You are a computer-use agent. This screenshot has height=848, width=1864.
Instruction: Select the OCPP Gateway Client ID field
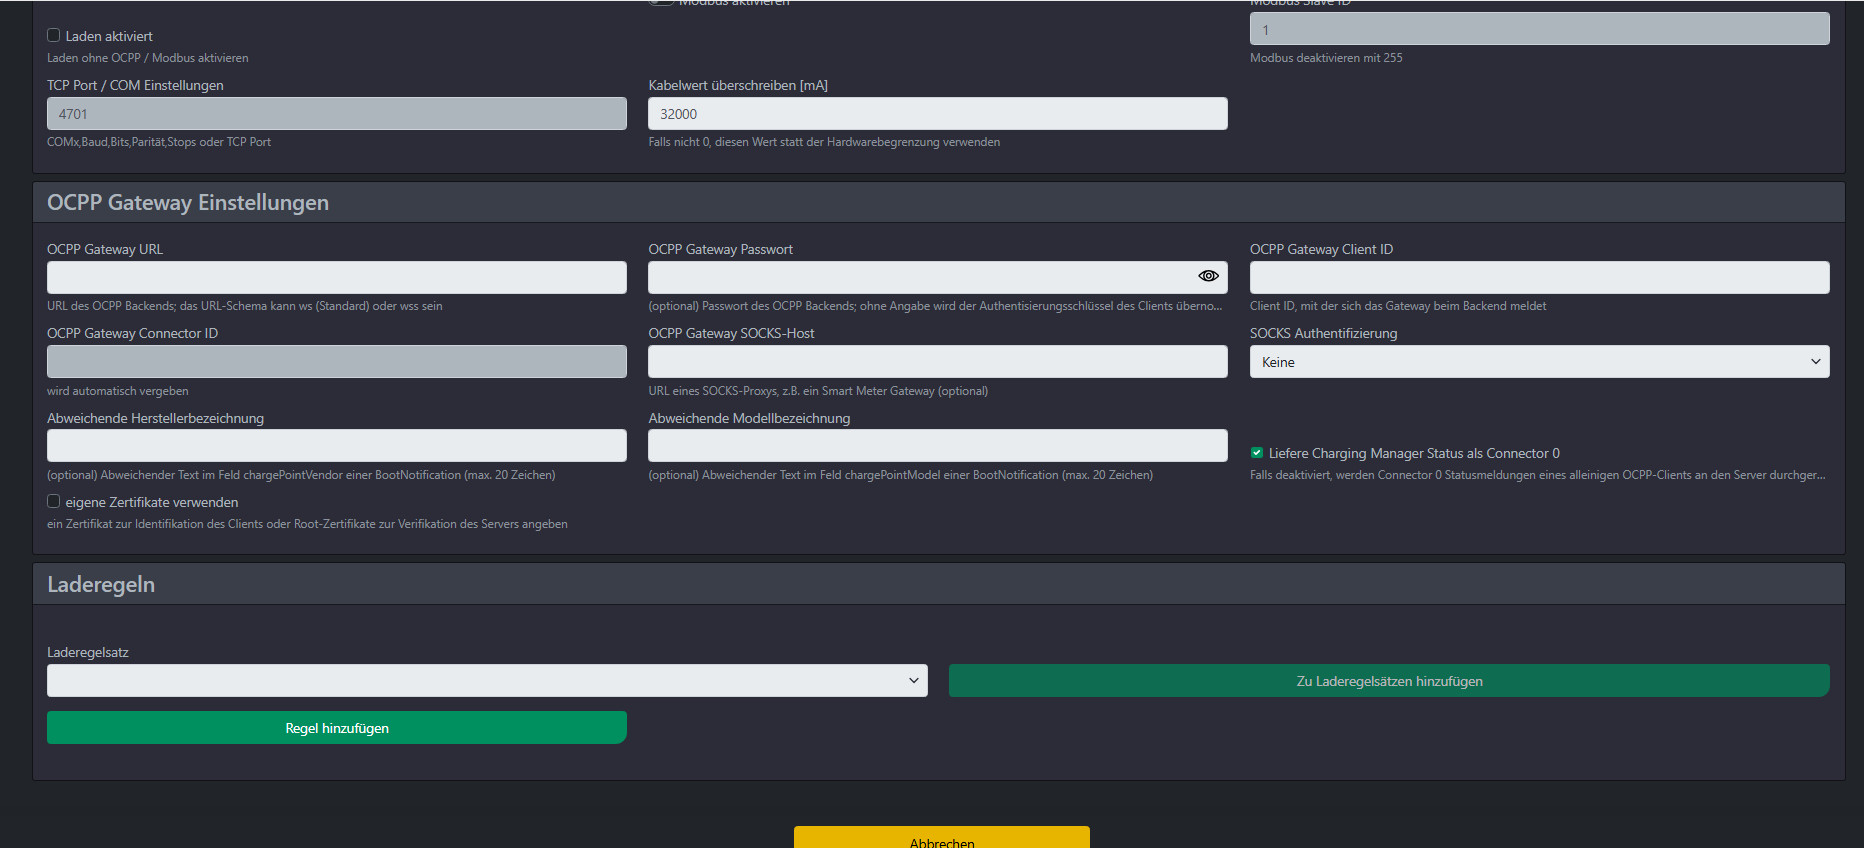click(x=1539, y=278)
